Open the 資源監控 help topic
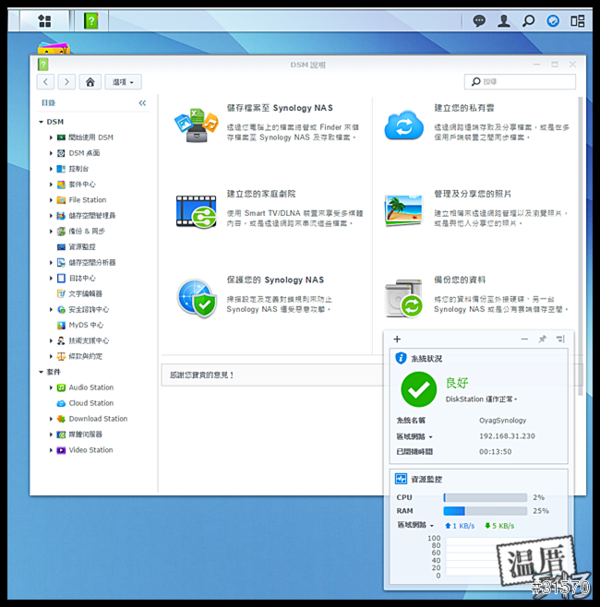This screenshot has height=607, width=600. [x=82, y=247]
